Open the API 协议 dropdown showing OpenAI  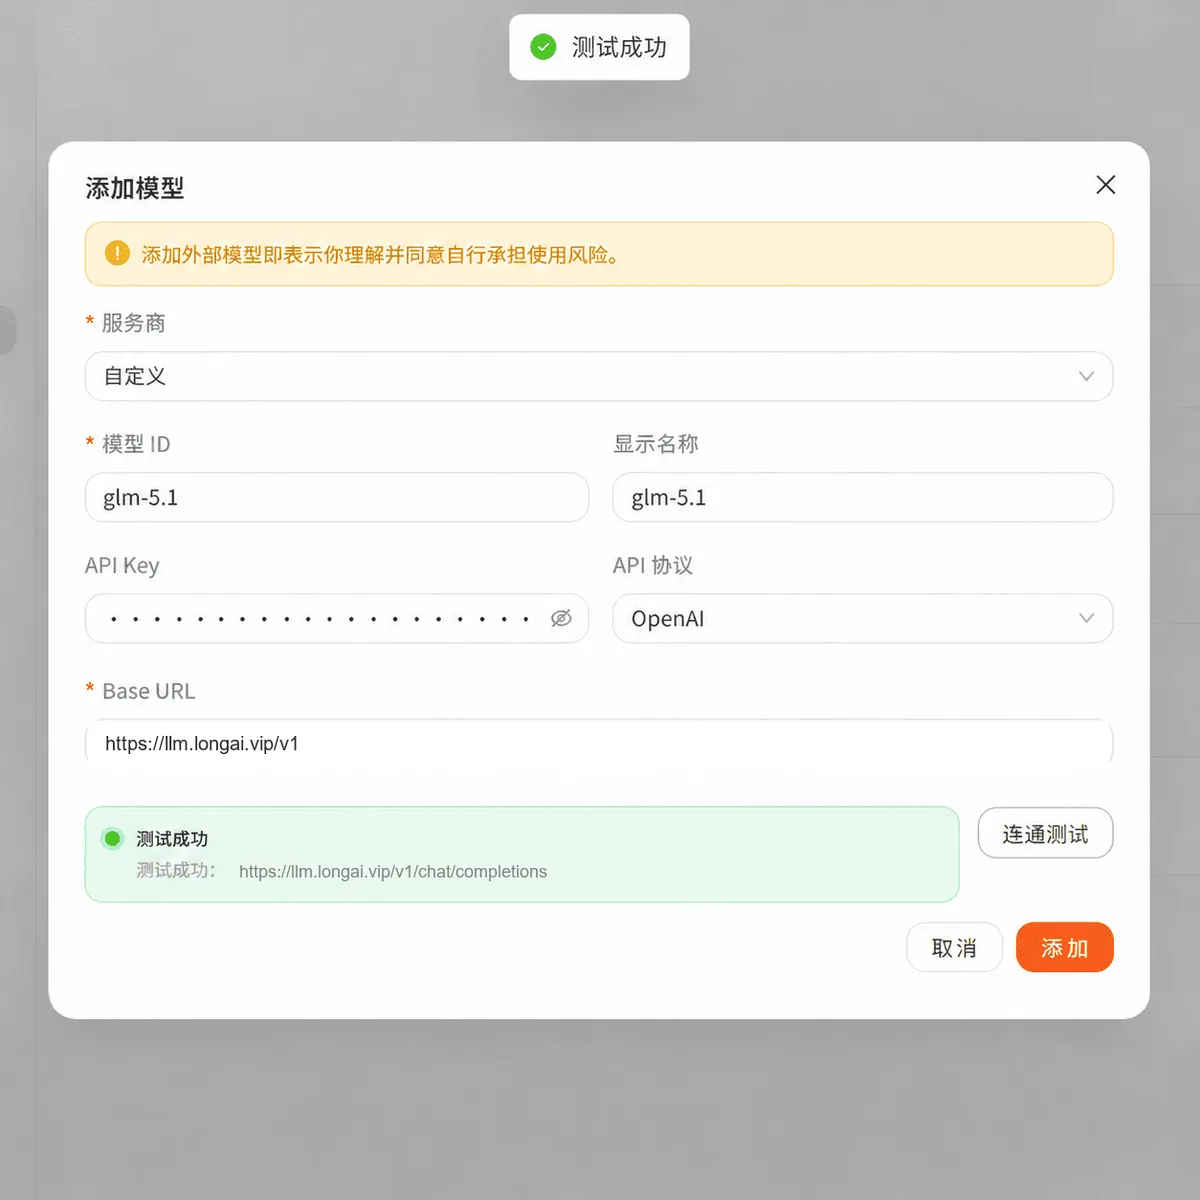click(862, 618)
